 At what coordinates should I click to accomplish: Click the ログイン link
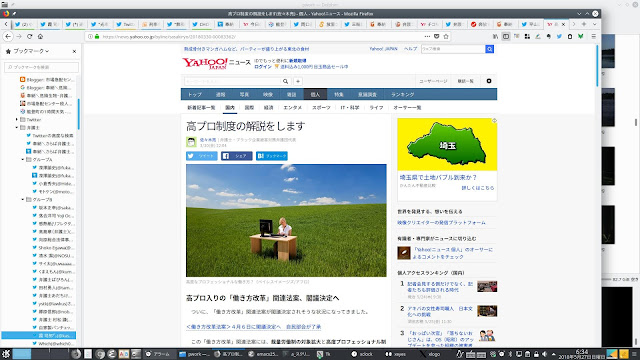point(262,67)
